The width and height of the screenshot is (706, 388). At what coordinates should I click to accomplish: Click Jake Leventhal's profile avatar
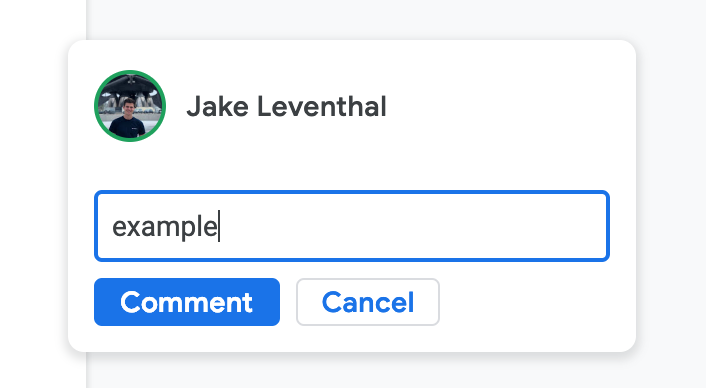pos(130,106)
